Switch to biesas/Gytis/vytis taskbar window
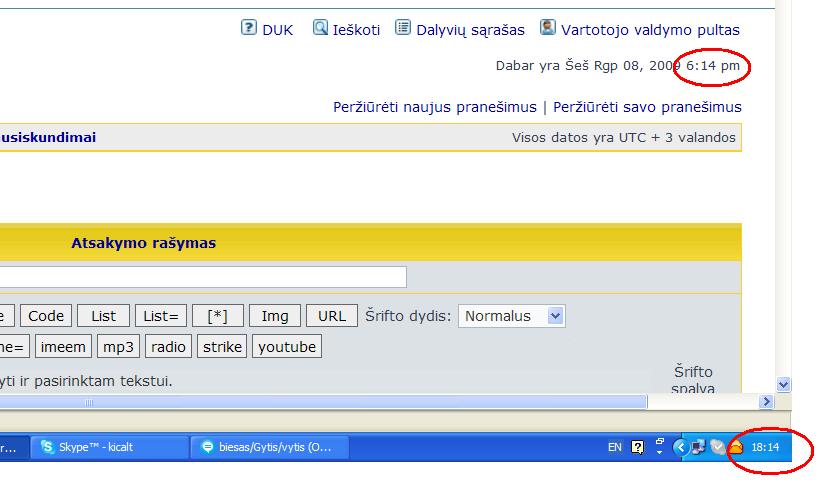Screen dimensions: 834x498 [x=270, y=447]
